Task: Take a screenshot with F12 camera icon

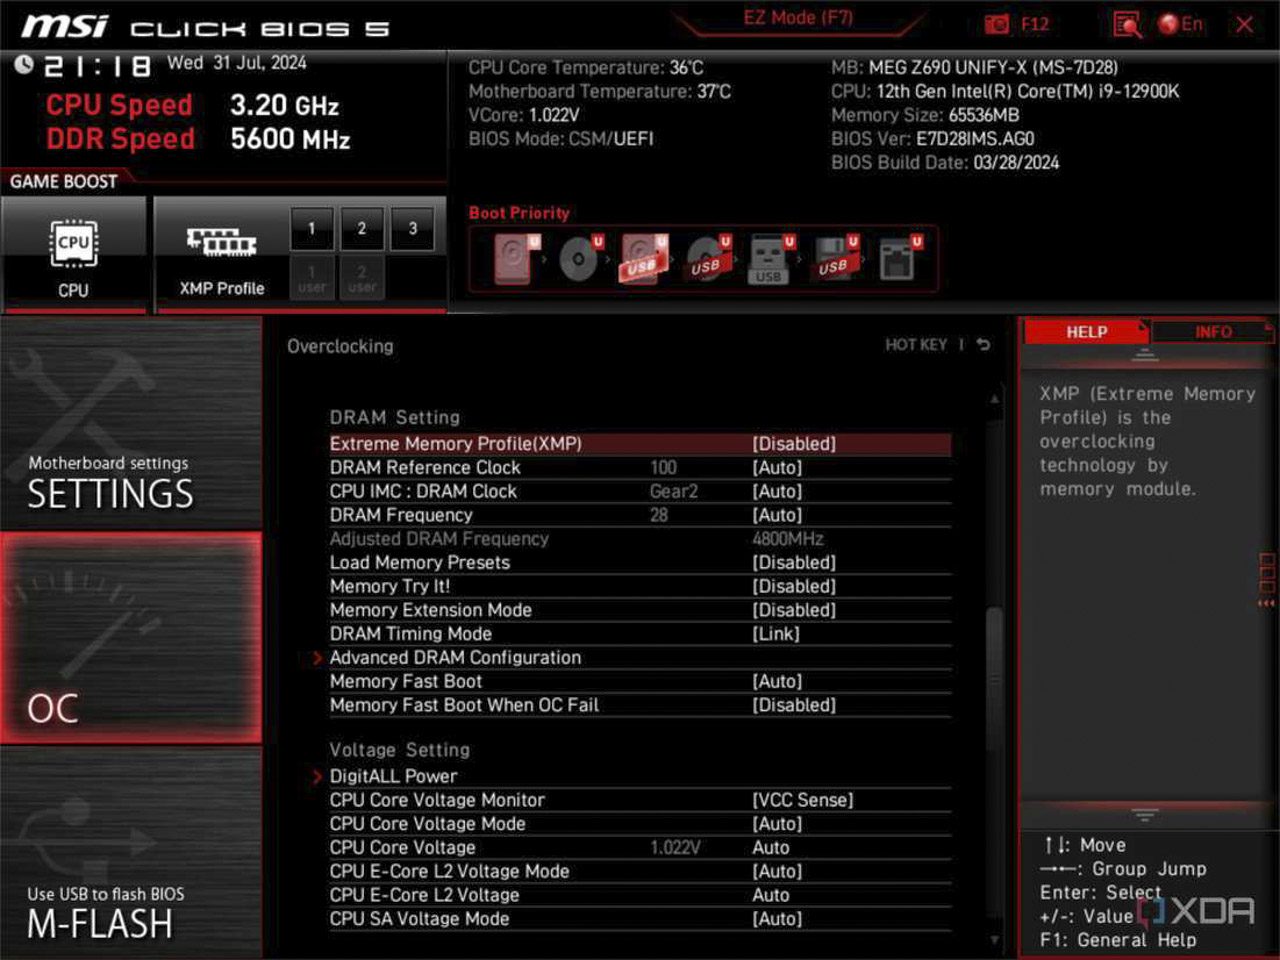Action: pyautogui.click(x=997, y=25)
